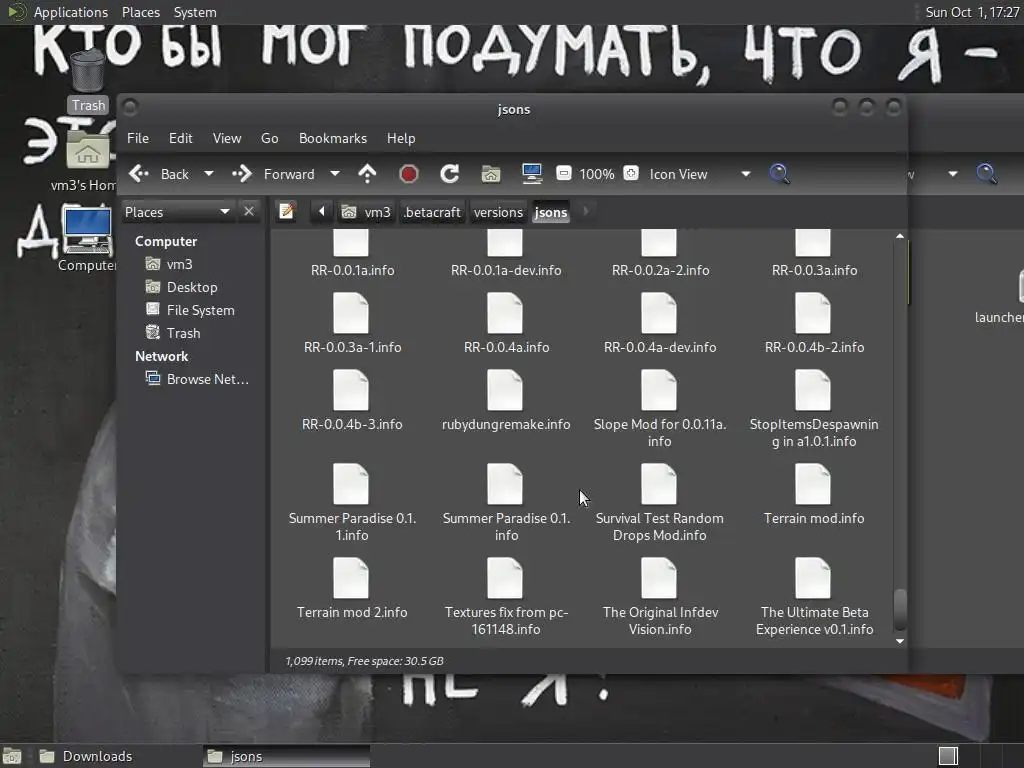This screenshot has height=768, width=1024.
Task: Navigate to .betacraft in the path bar
Action: click(432, 212)
